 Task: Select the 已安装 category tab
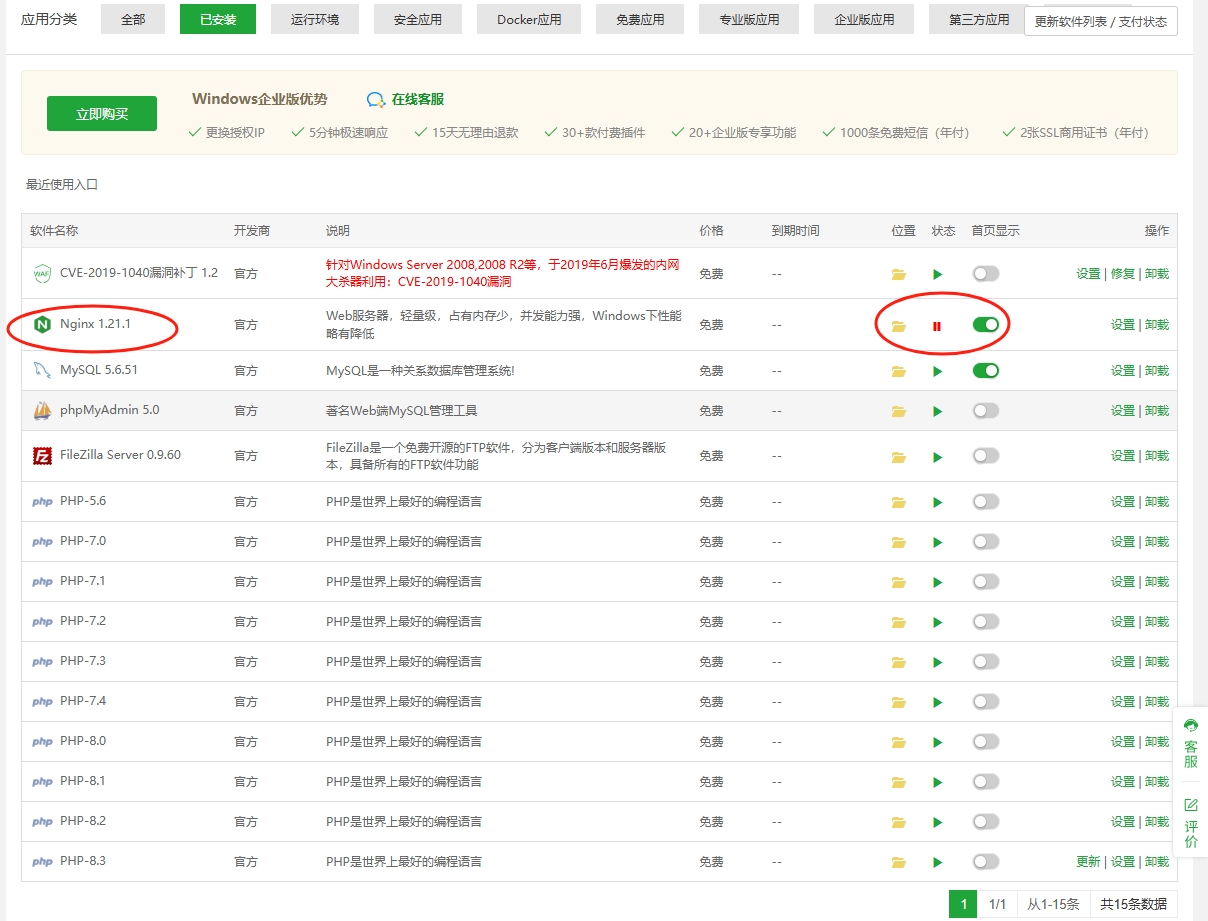click(x=218, y=19)
